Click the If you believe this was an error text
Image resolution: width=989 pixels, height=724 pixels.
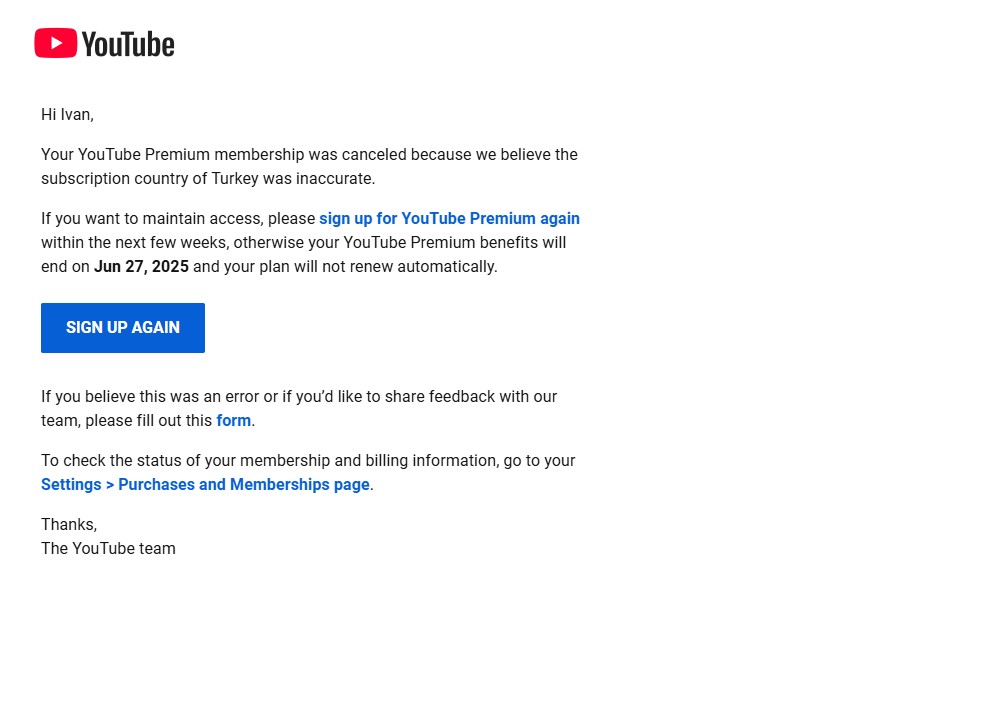[x=160, y=397]
